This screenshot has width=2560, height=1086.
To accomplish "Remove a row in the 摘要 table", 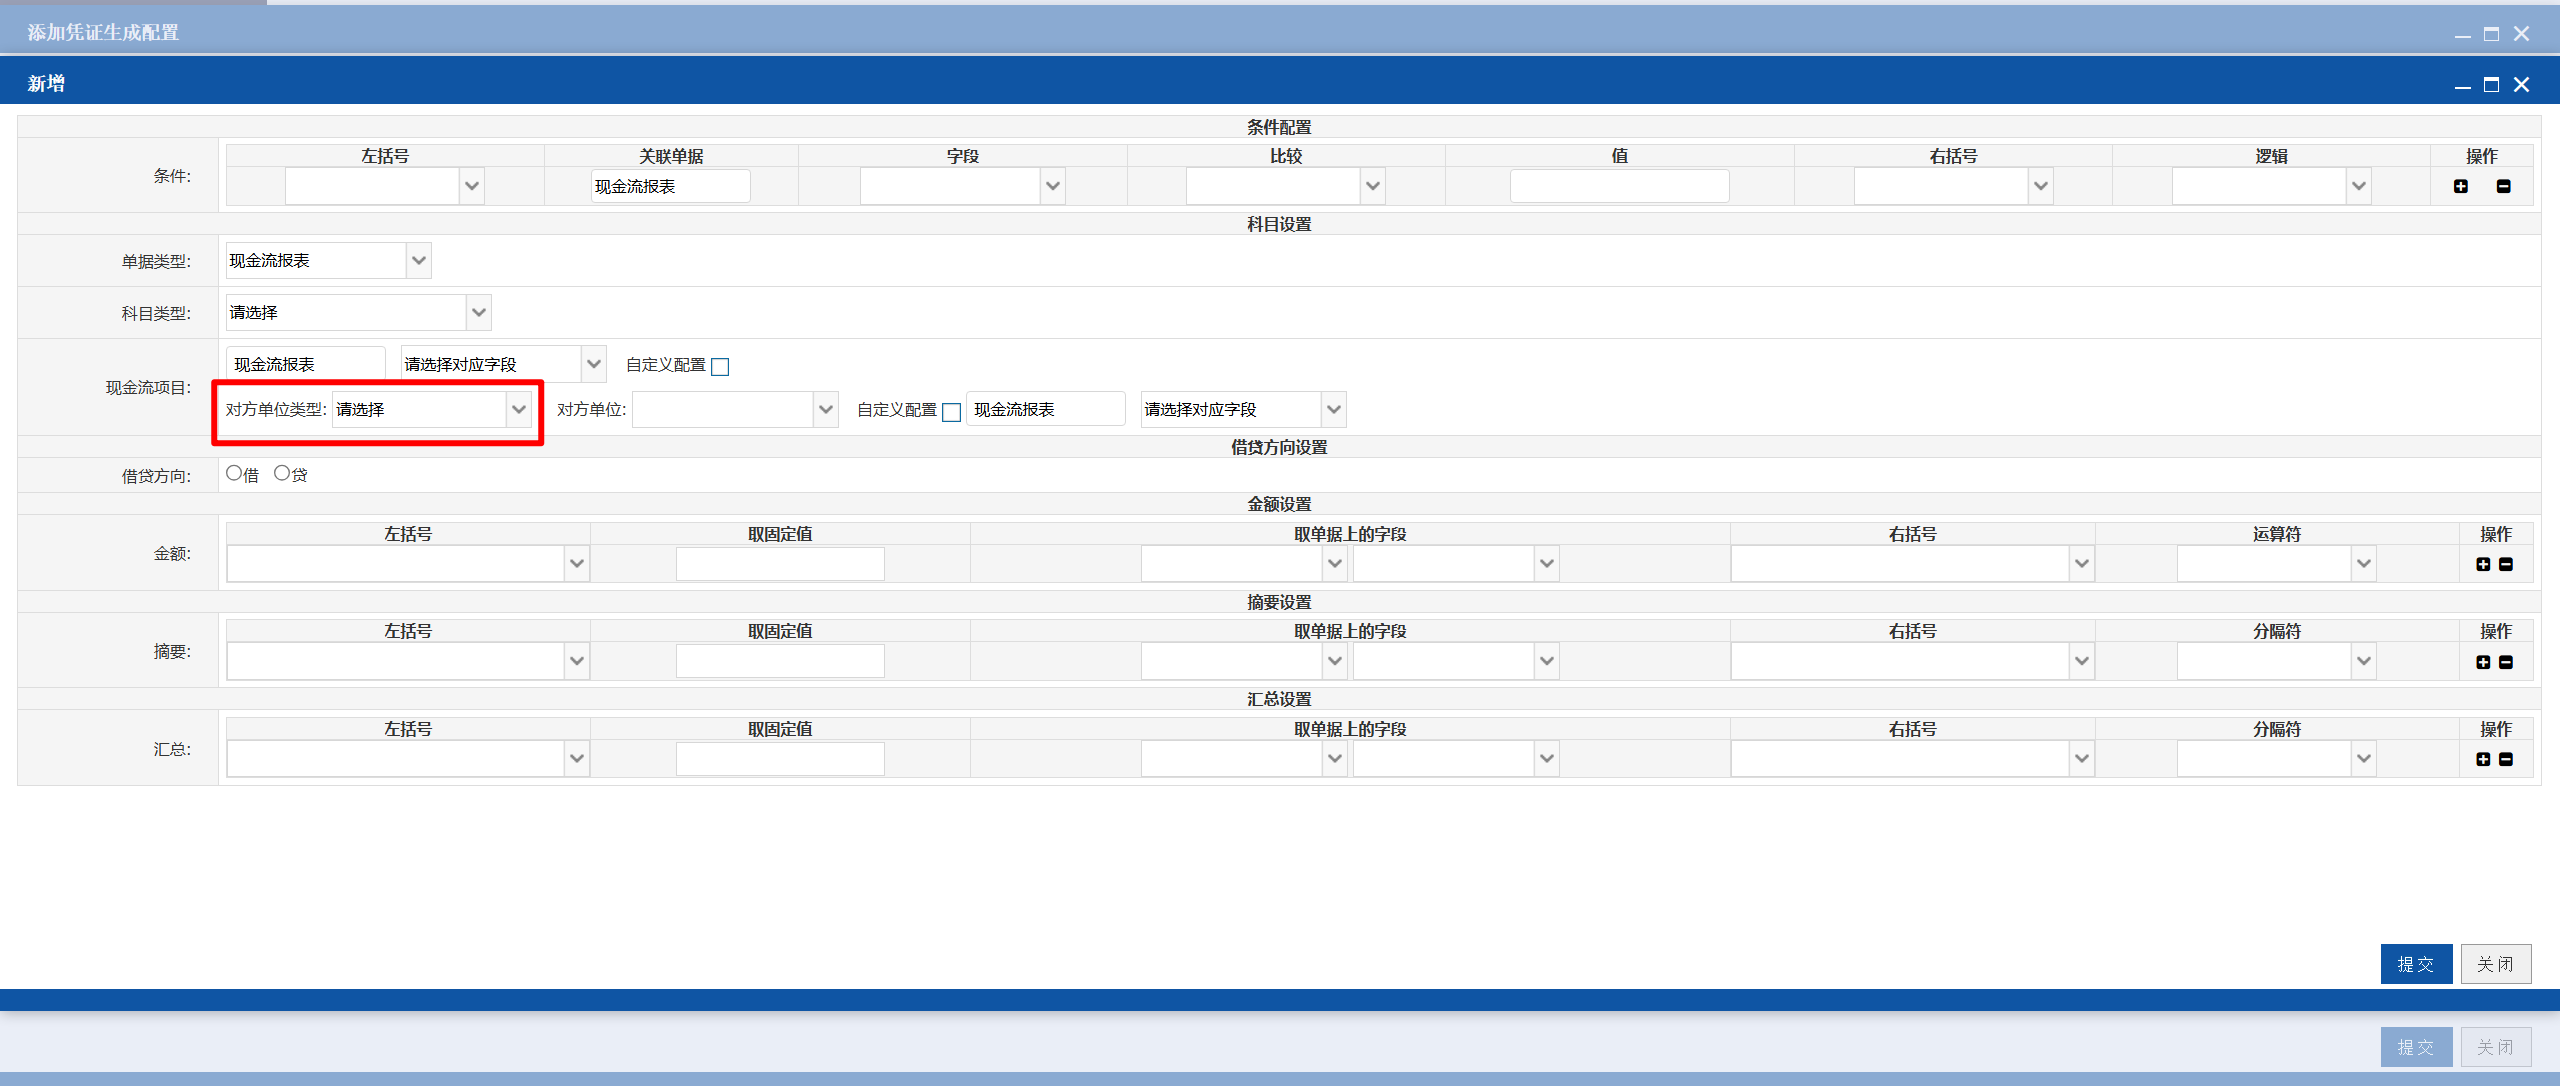I will click(x=2506, y=662).
